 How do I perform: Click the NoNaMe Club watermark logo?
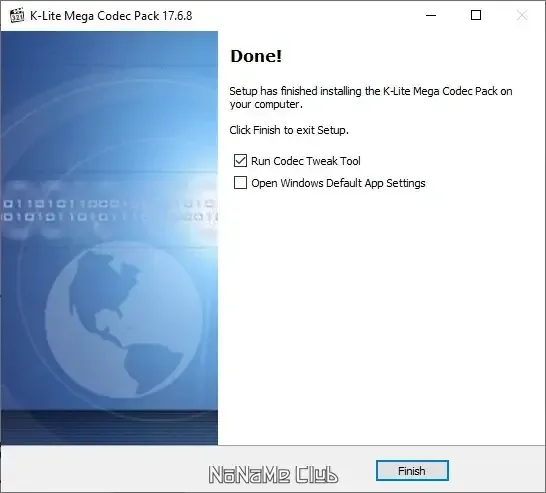[273, 475]
